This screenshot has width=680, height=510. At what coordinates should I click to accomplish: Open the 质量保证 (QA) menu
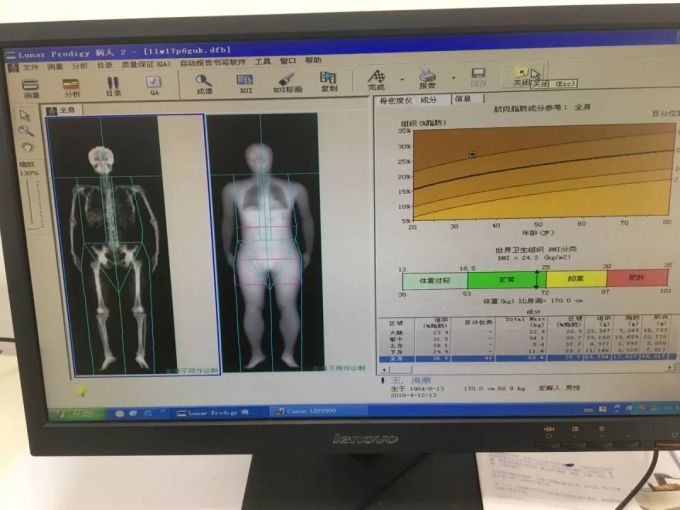click(x=146, y=65)
